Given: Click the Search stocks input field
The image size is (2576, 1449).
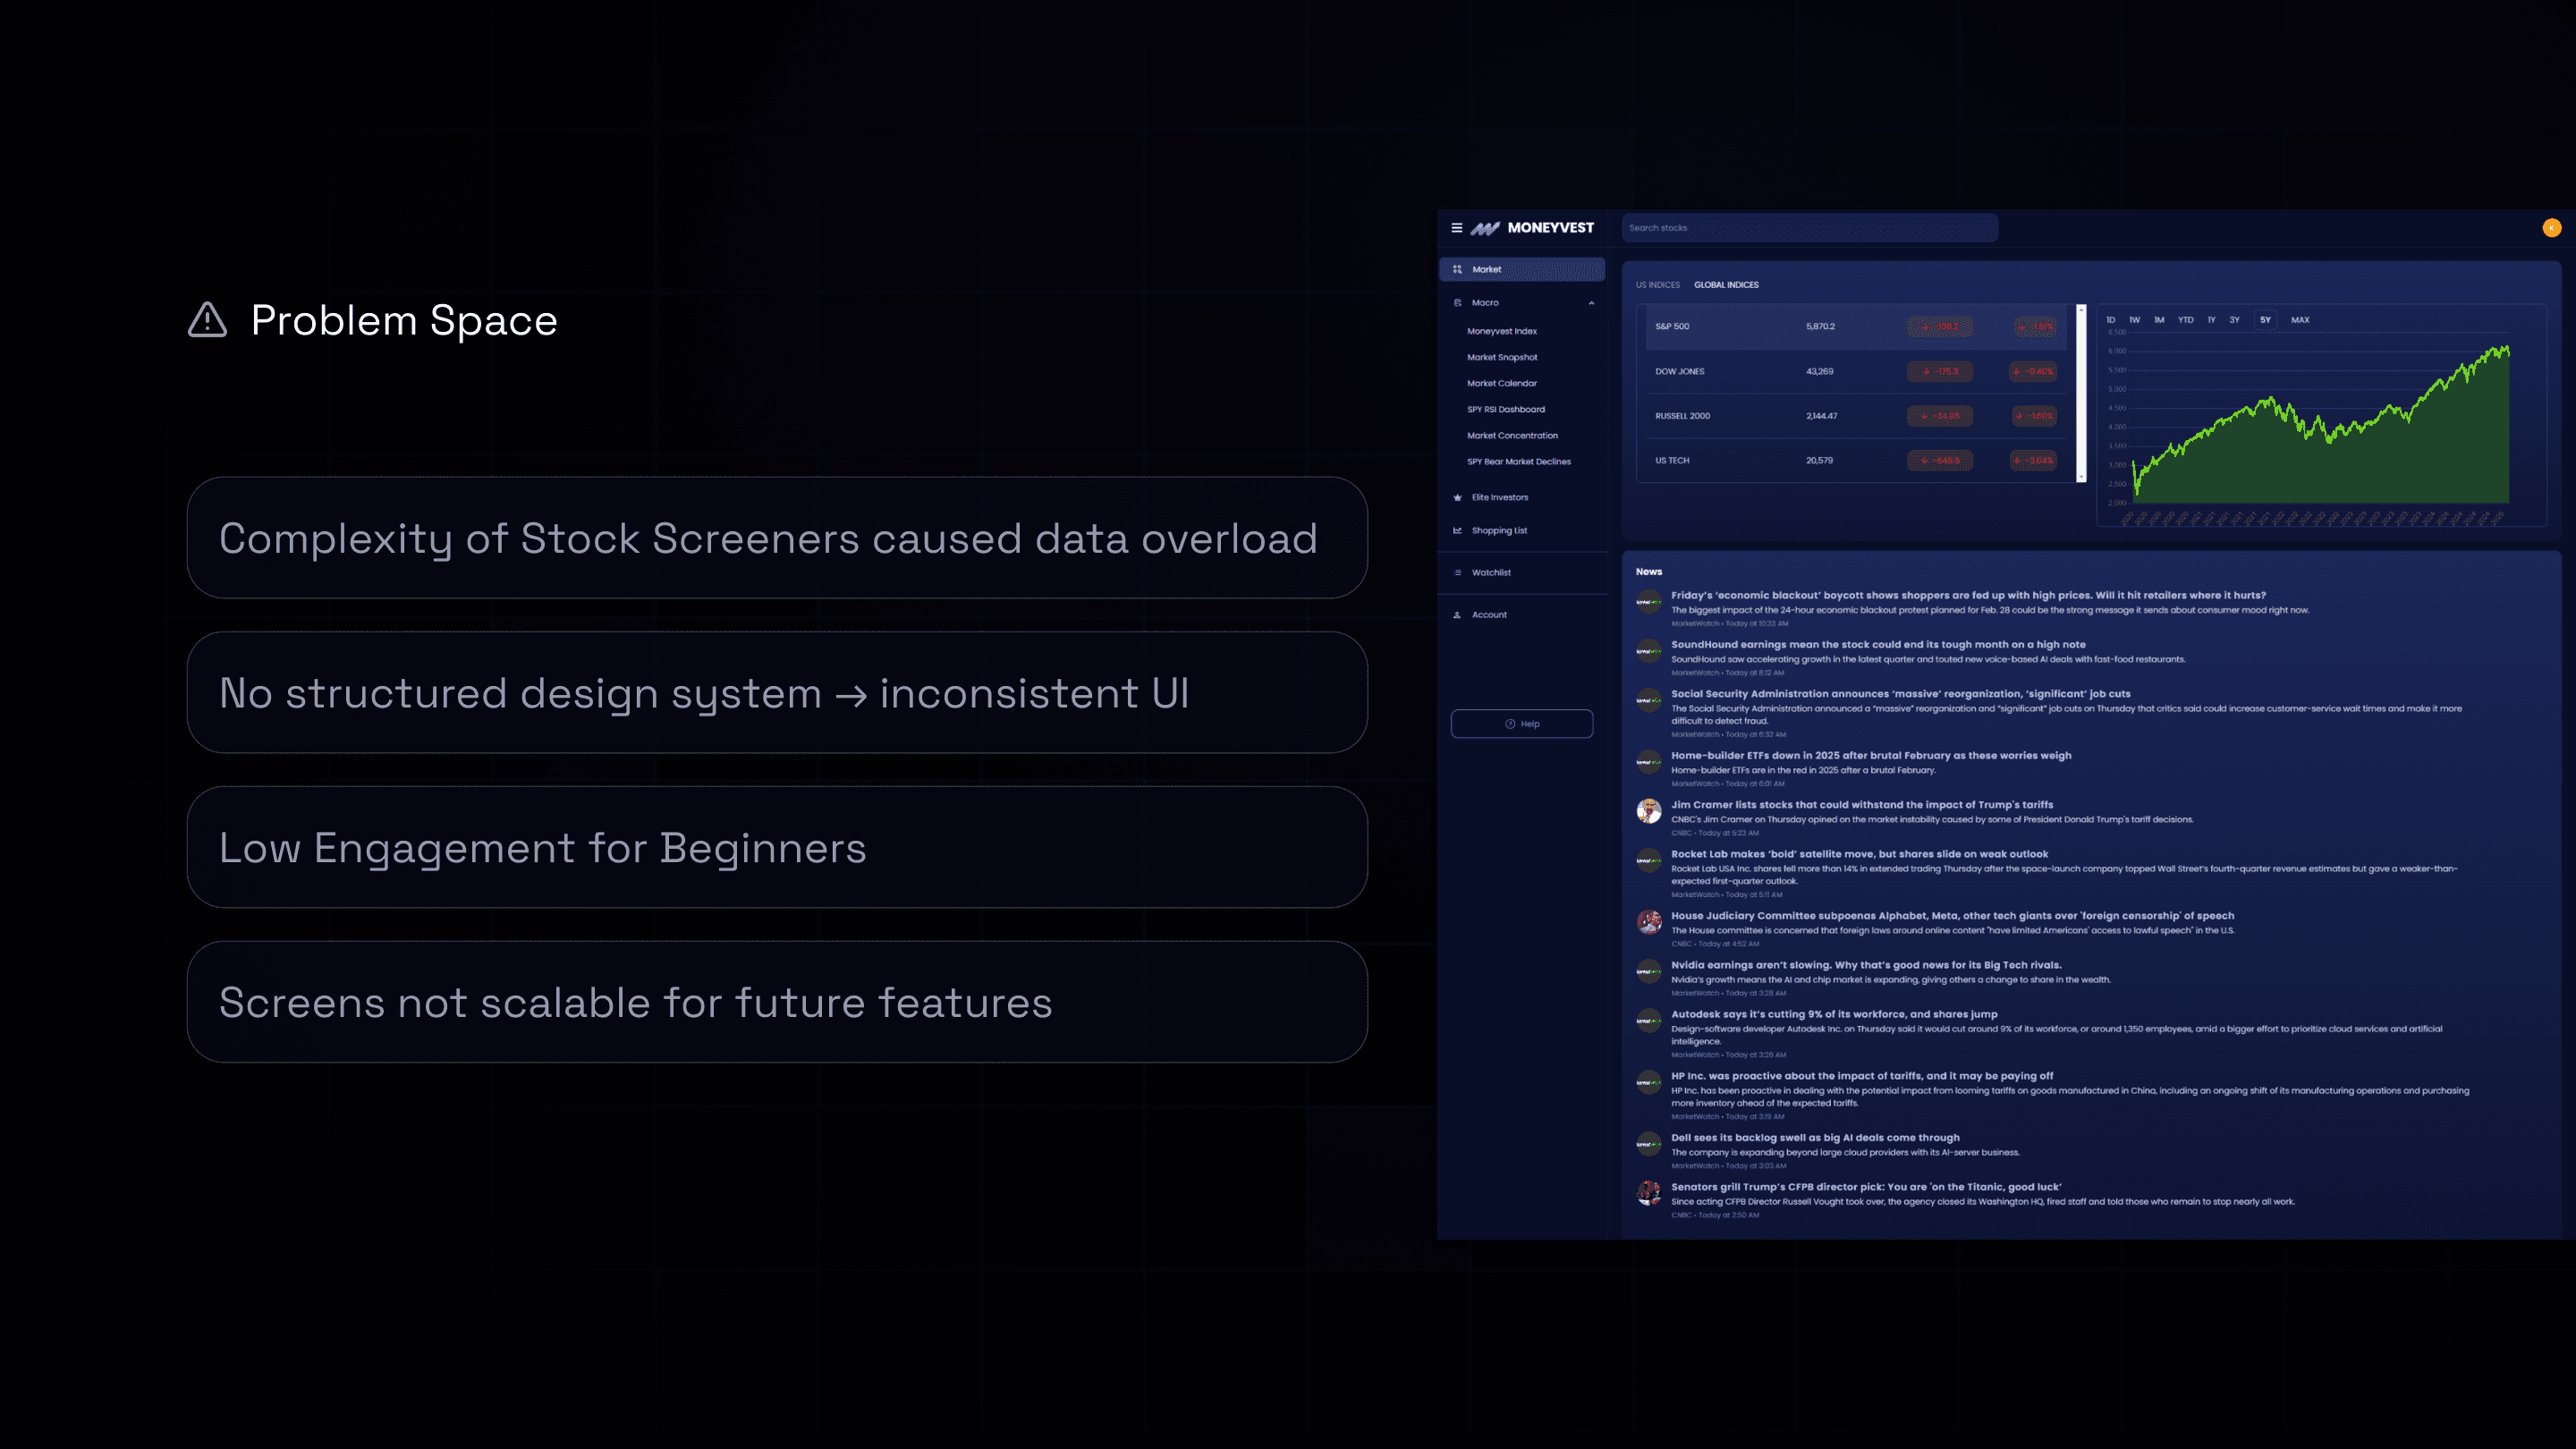Looking at the screenshot, I should [1809, 228].
